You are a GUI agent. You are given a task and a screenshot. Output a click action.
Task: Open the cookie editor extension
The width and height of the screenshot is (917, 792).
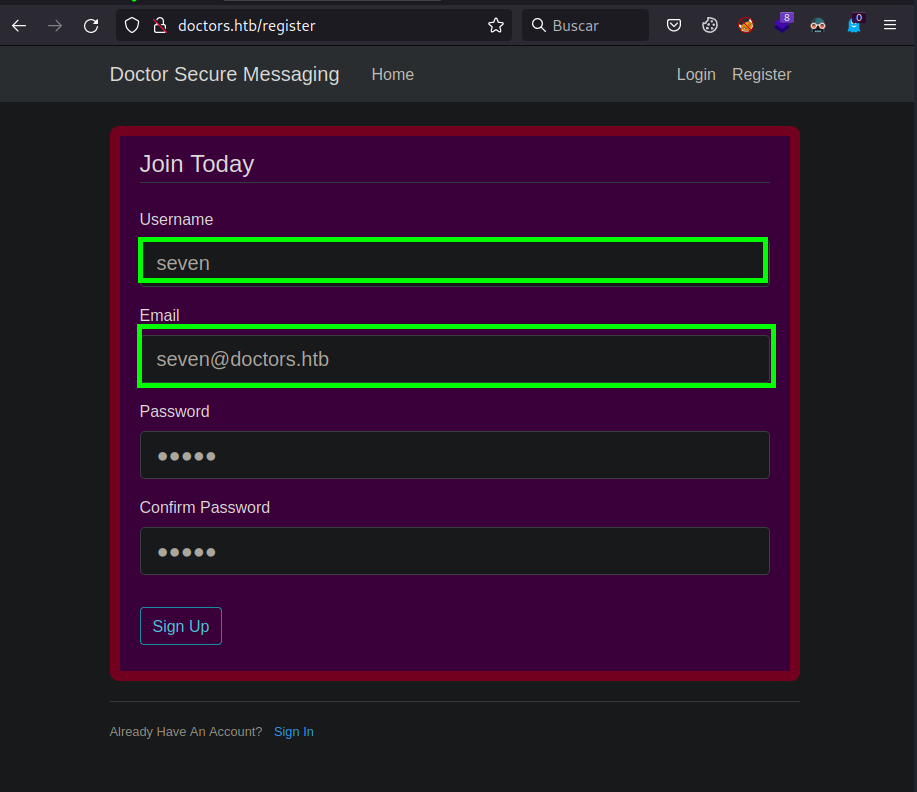click(710, 26)
